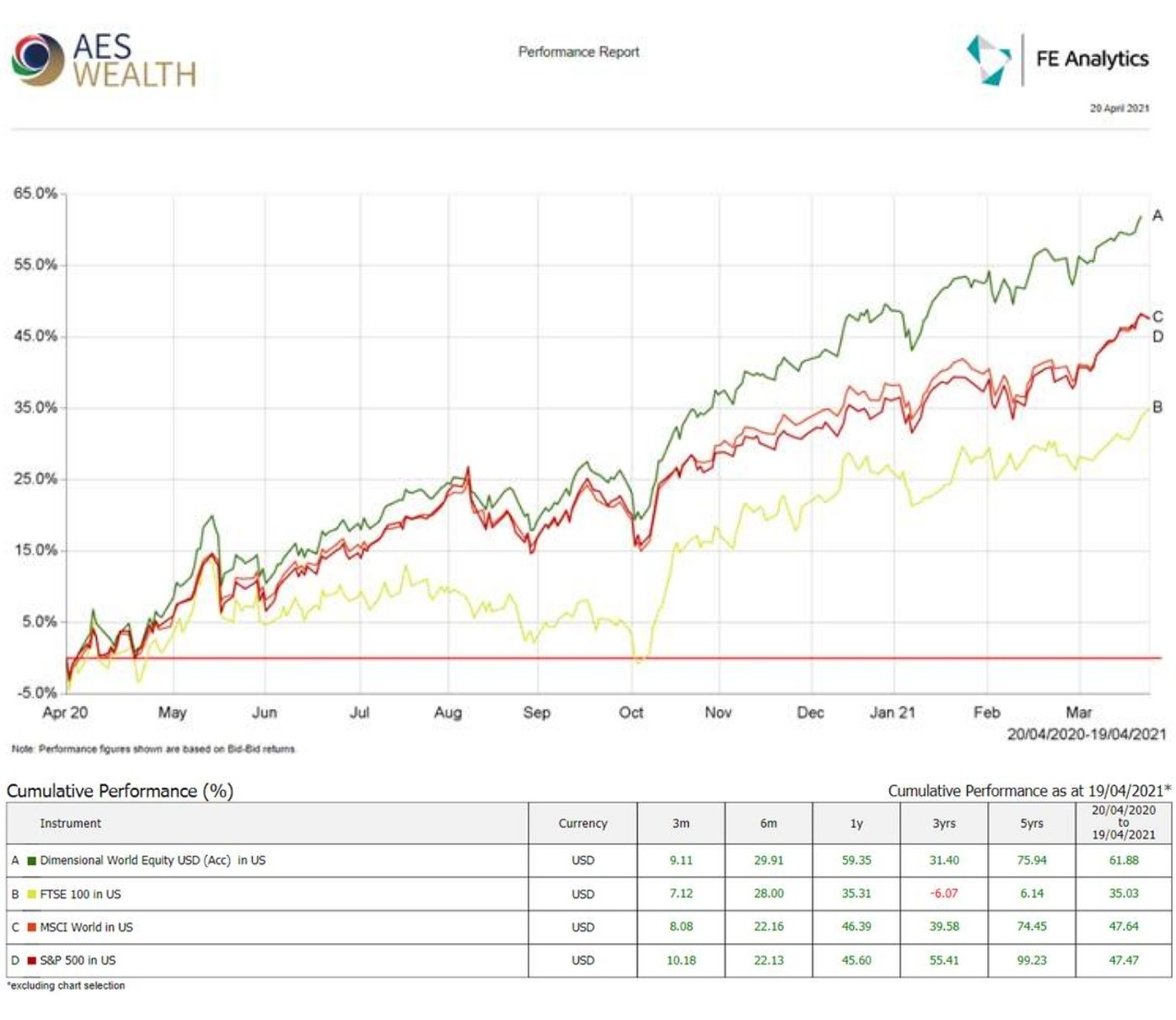The height and width of the screenshot is (1020, 1176).
Task: Open the Currency column options
Action: (x=582, y=822)
